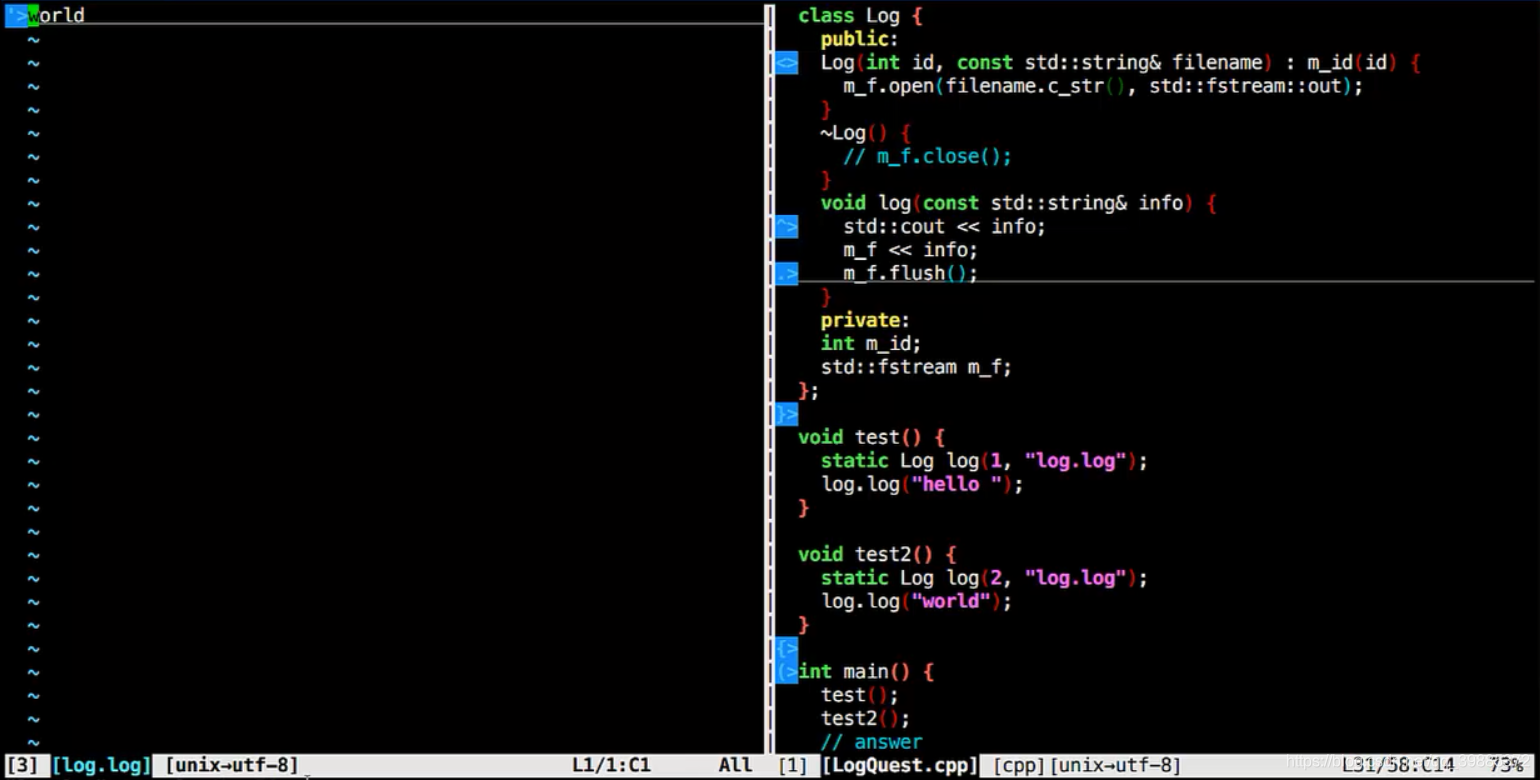Click the 'm_f.flush();' line
1540x780 pixels.
click(x=910, y=273)
